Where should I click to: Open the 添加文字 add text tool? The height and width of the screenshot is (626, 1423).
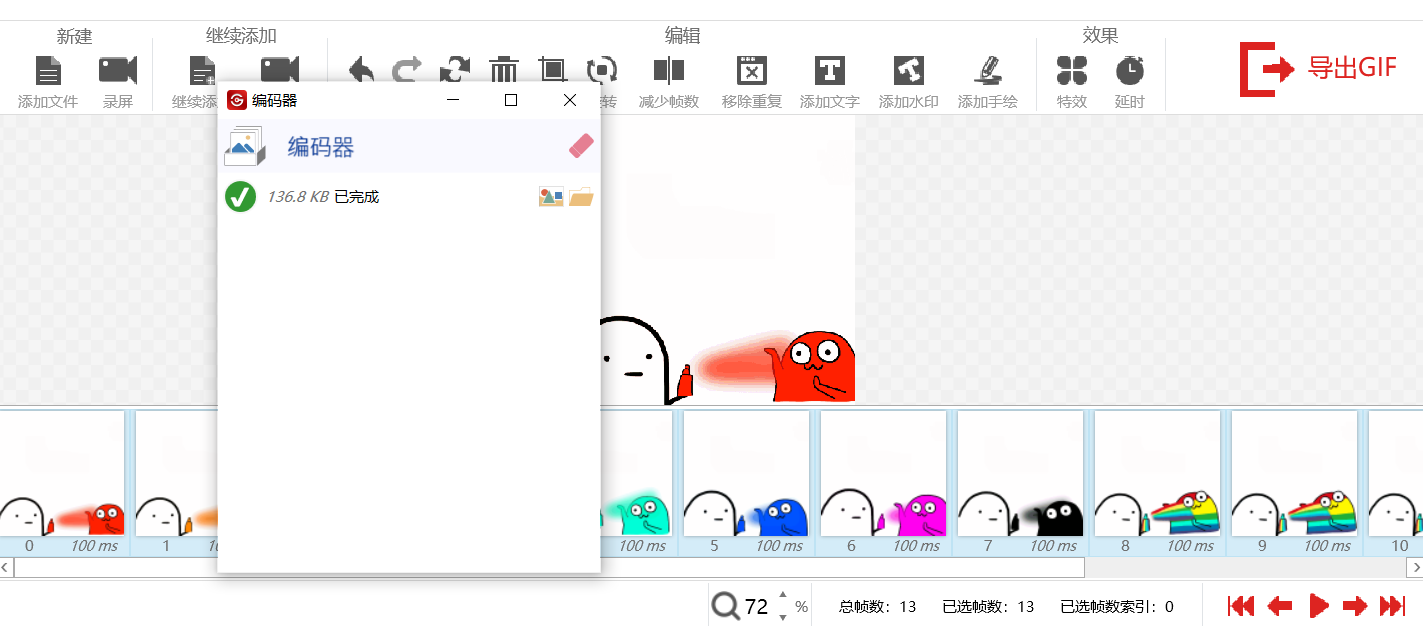829,71
